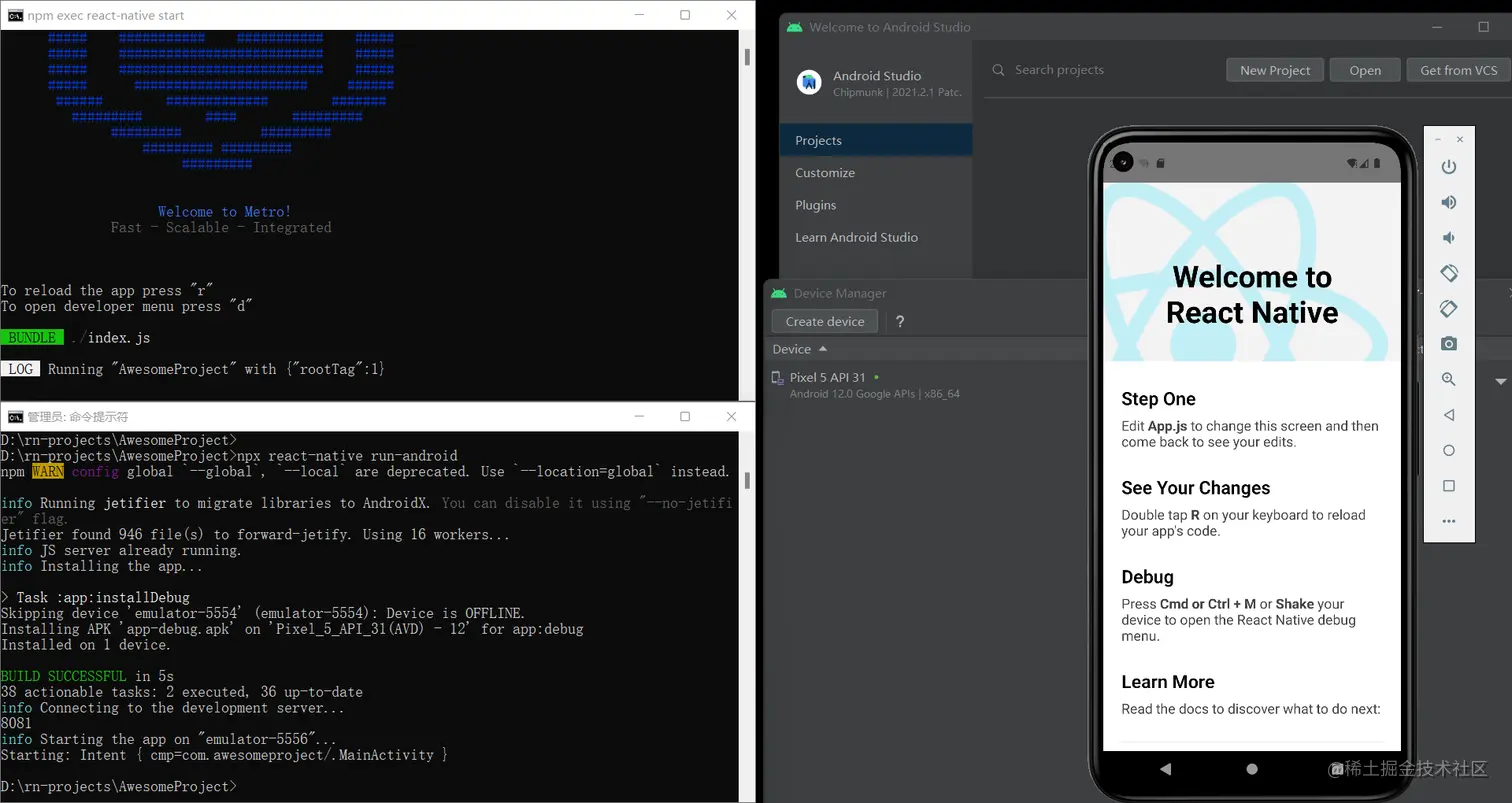Click the admin command prompt title icon

[16, 417]
